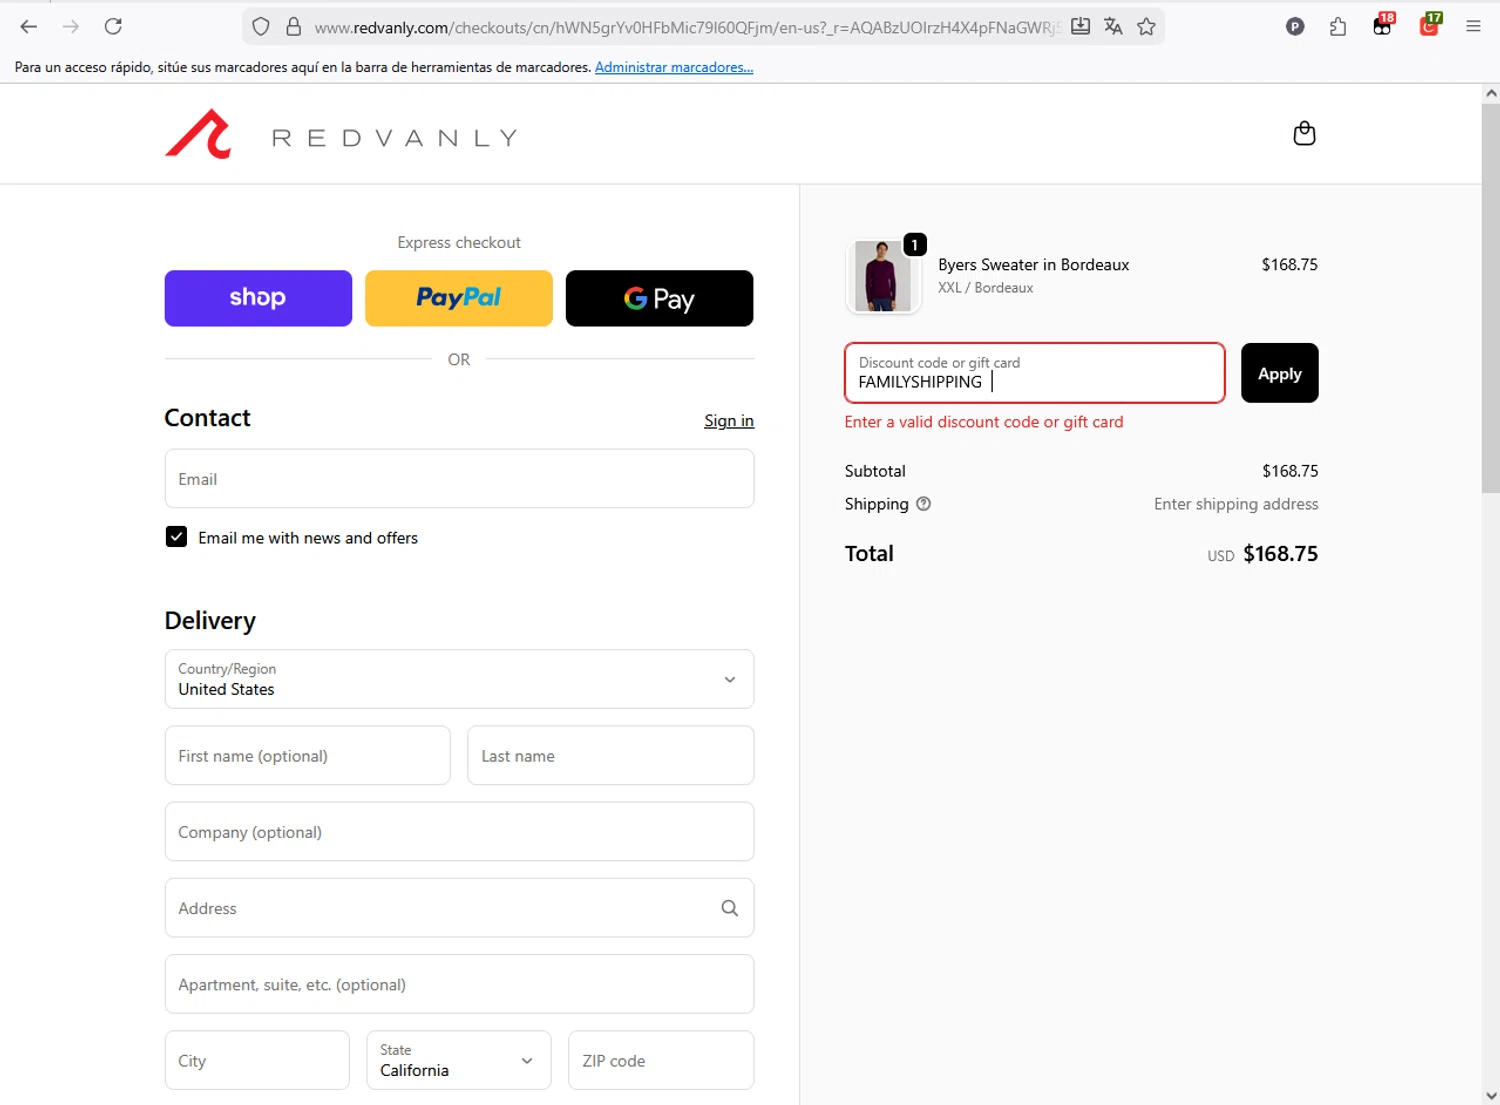Pay with Google Pay button
Viewport: 1500px width, 1105px height.
[659, 298]
